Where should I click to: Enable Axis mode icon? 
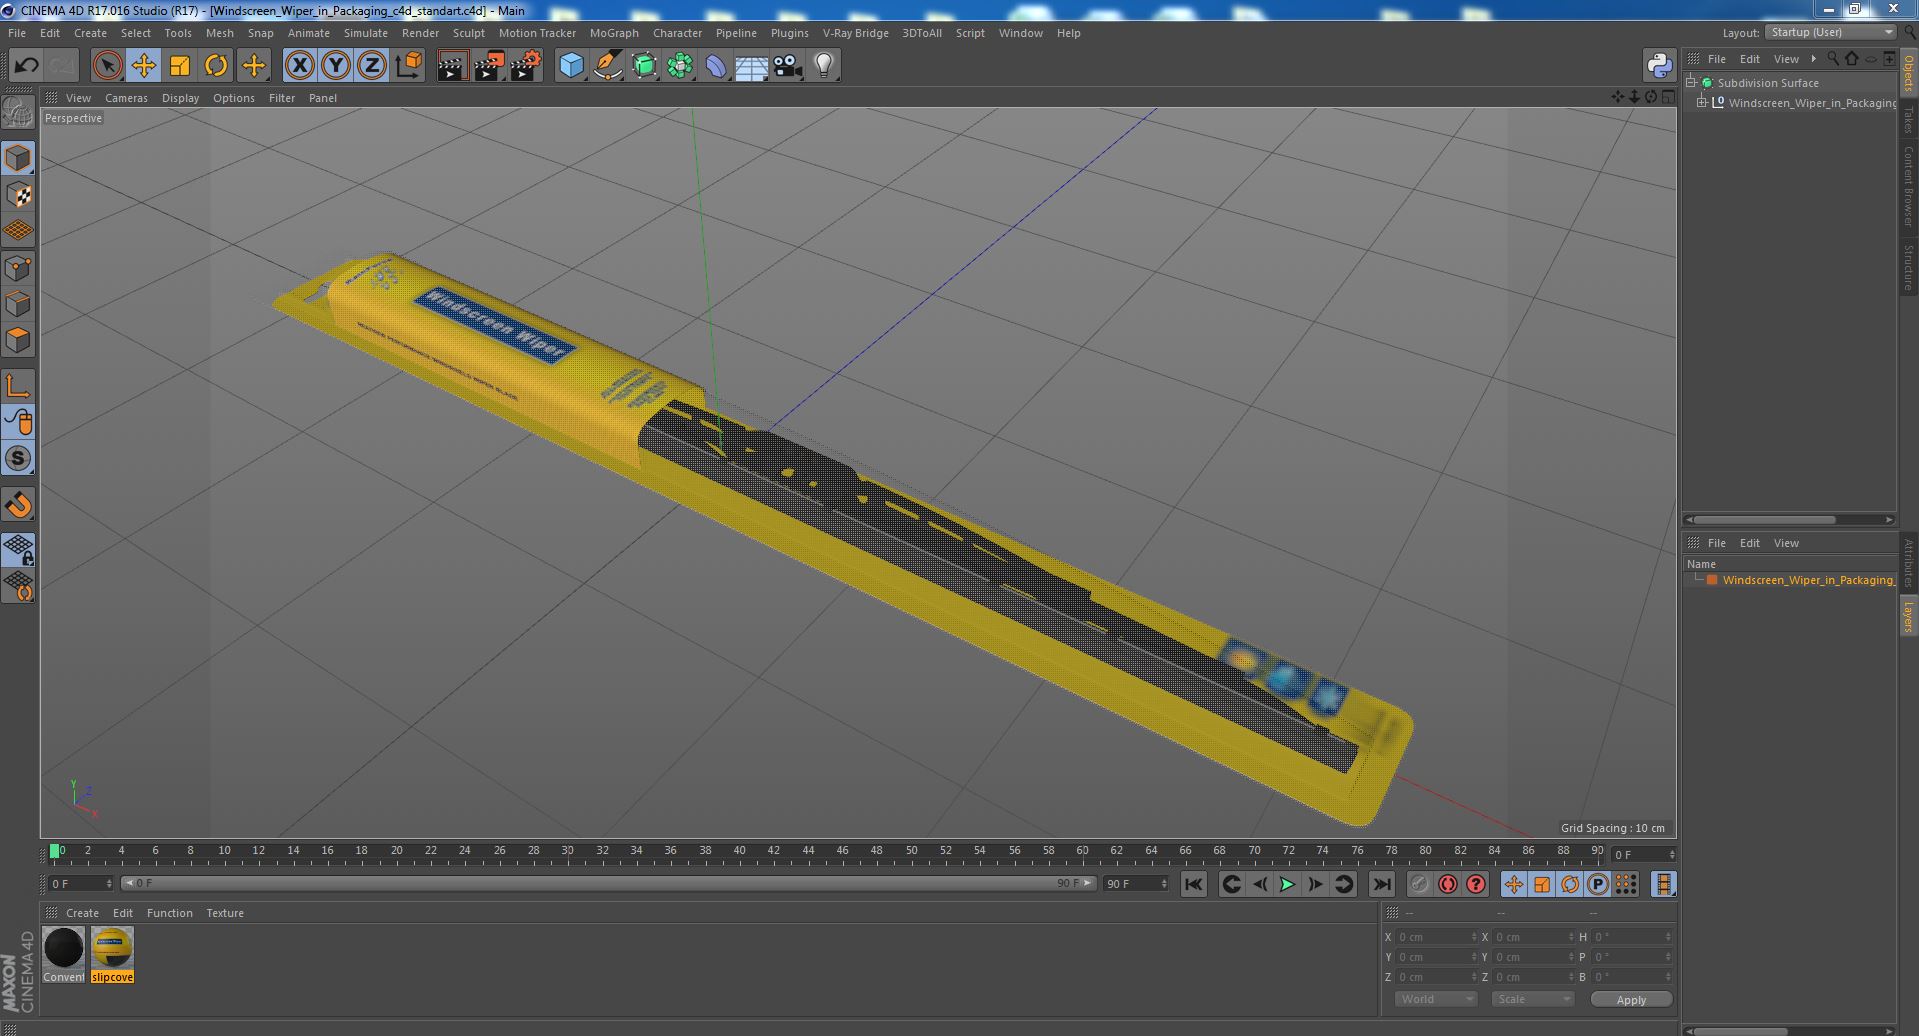coord(18,386)
